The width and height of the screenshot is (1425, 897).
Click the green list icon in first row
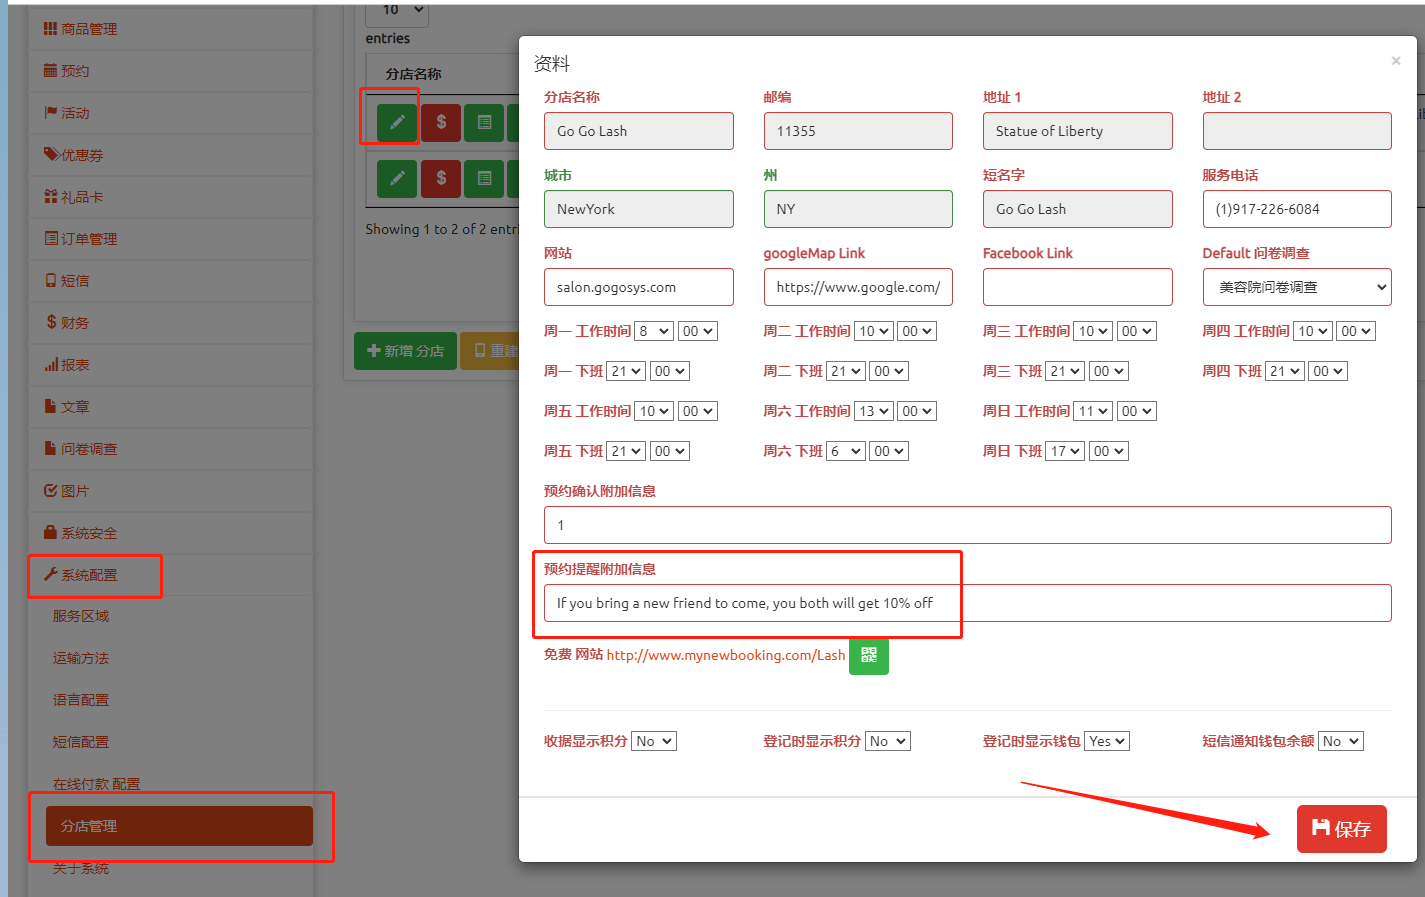point(485,122)
